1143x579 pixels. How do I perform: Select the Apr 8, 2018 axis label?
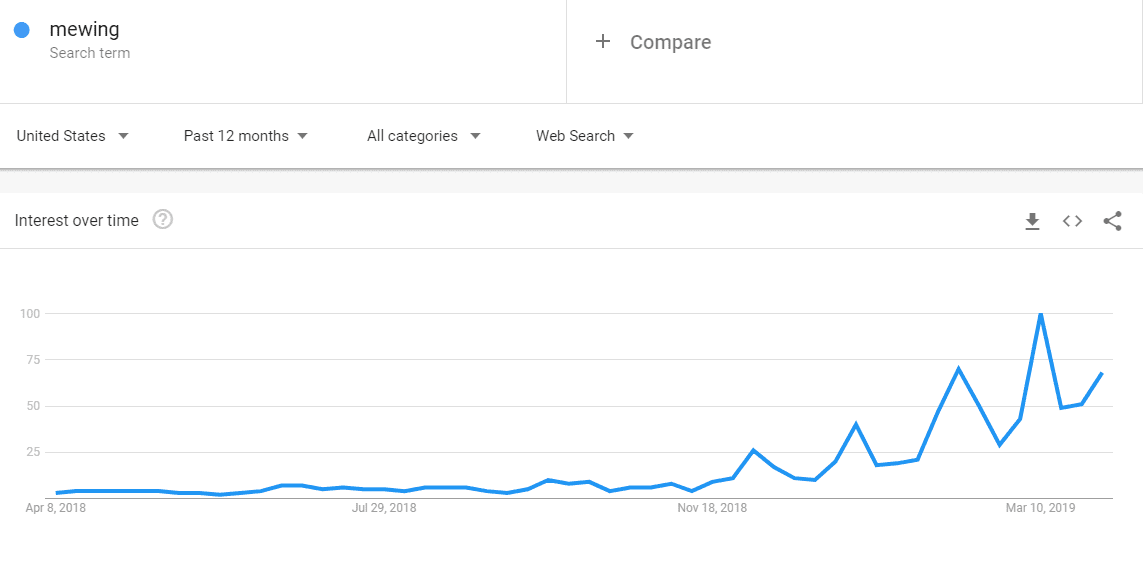55,508
